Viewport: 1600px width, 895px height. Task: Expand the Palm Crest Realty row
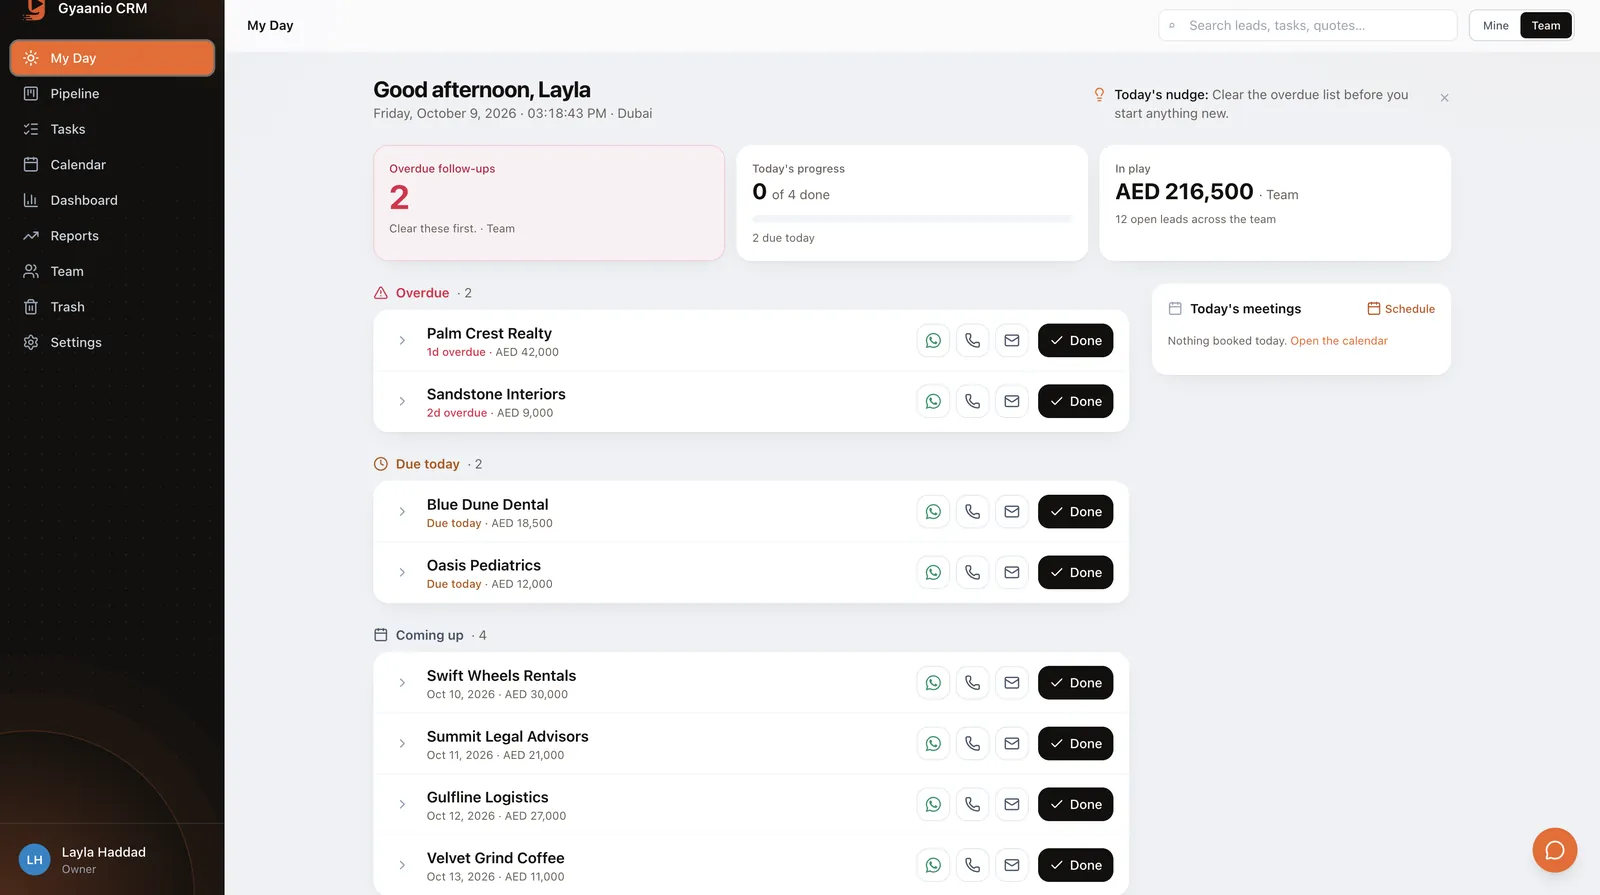tap(402, 341)
